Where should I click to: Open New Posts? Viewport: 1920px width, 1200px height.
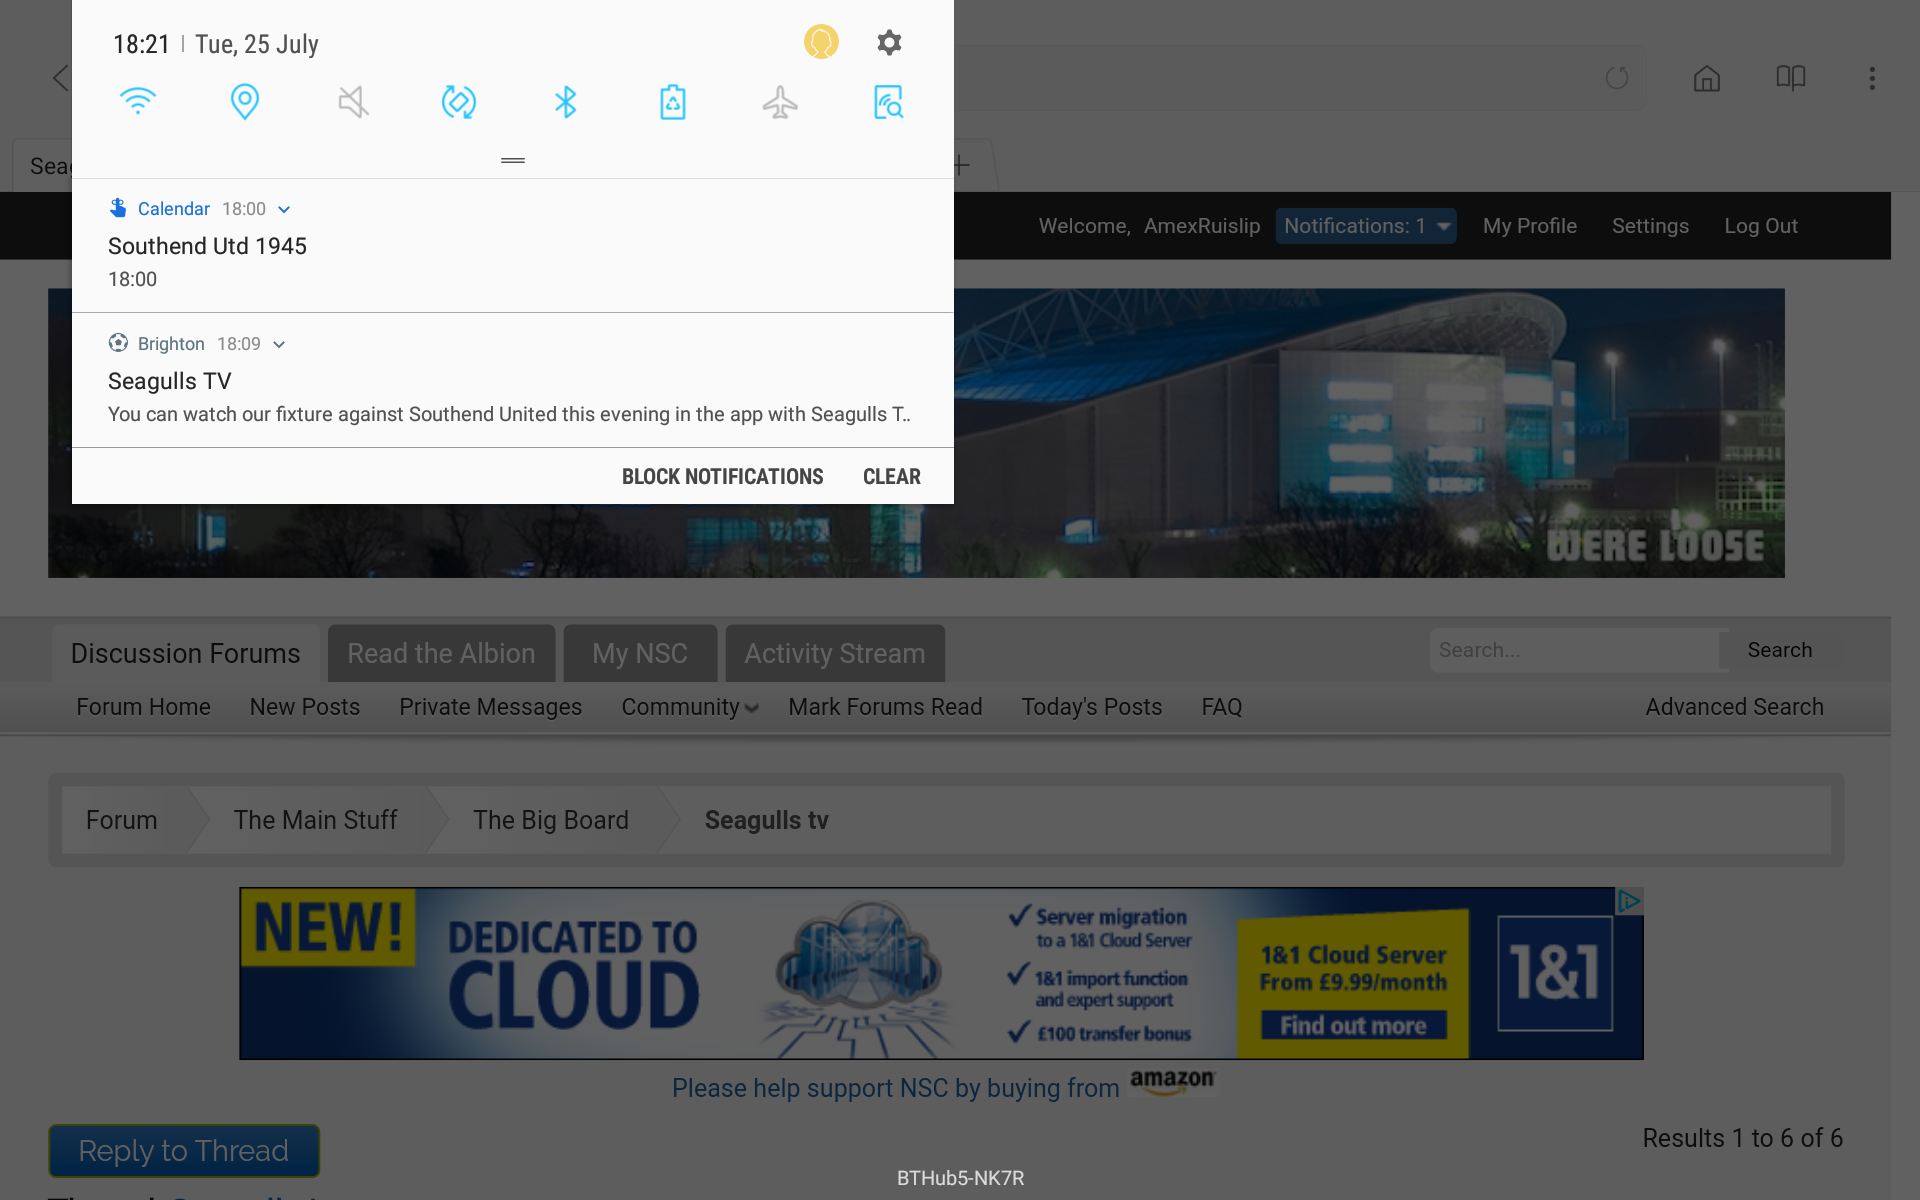[x=304, y=707]
